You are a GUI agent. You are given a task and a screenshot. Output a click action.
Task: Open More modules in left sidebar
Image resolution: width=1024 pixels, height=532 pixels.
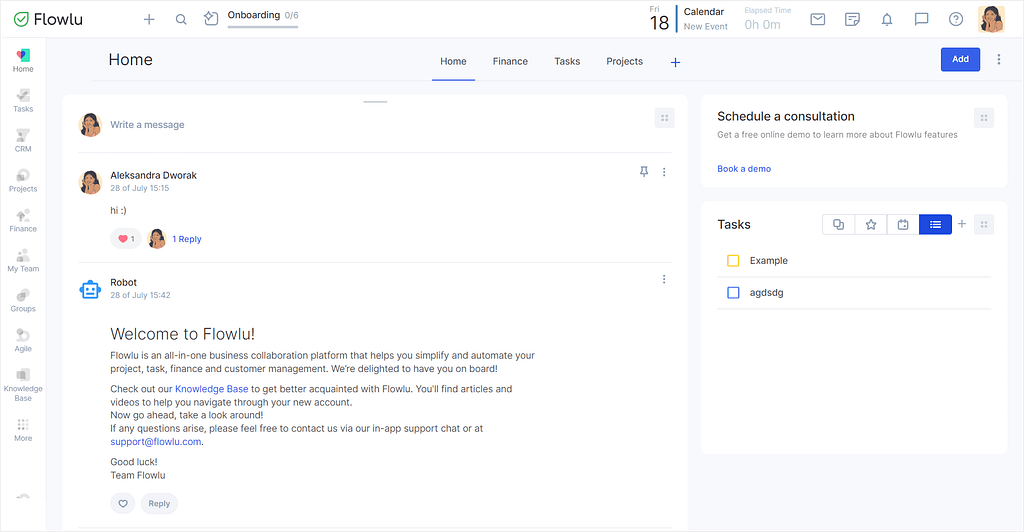pos(23,430)
